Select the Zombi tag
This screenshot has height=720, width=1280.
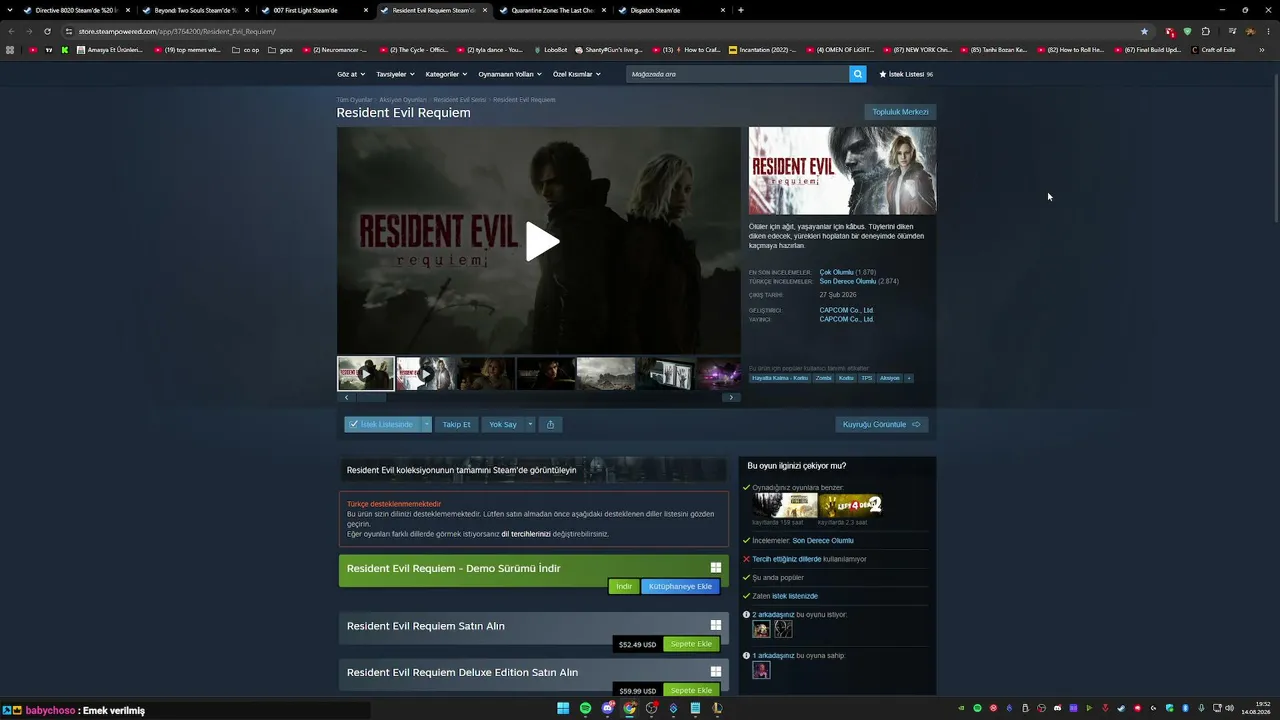pyautogui.click(x=824, y=378)
